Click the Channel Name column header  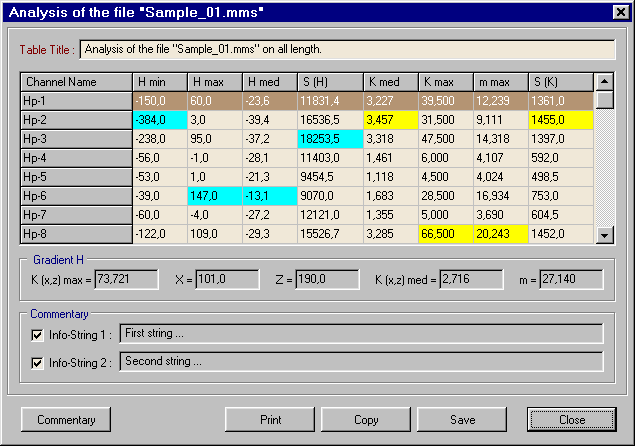76,82
